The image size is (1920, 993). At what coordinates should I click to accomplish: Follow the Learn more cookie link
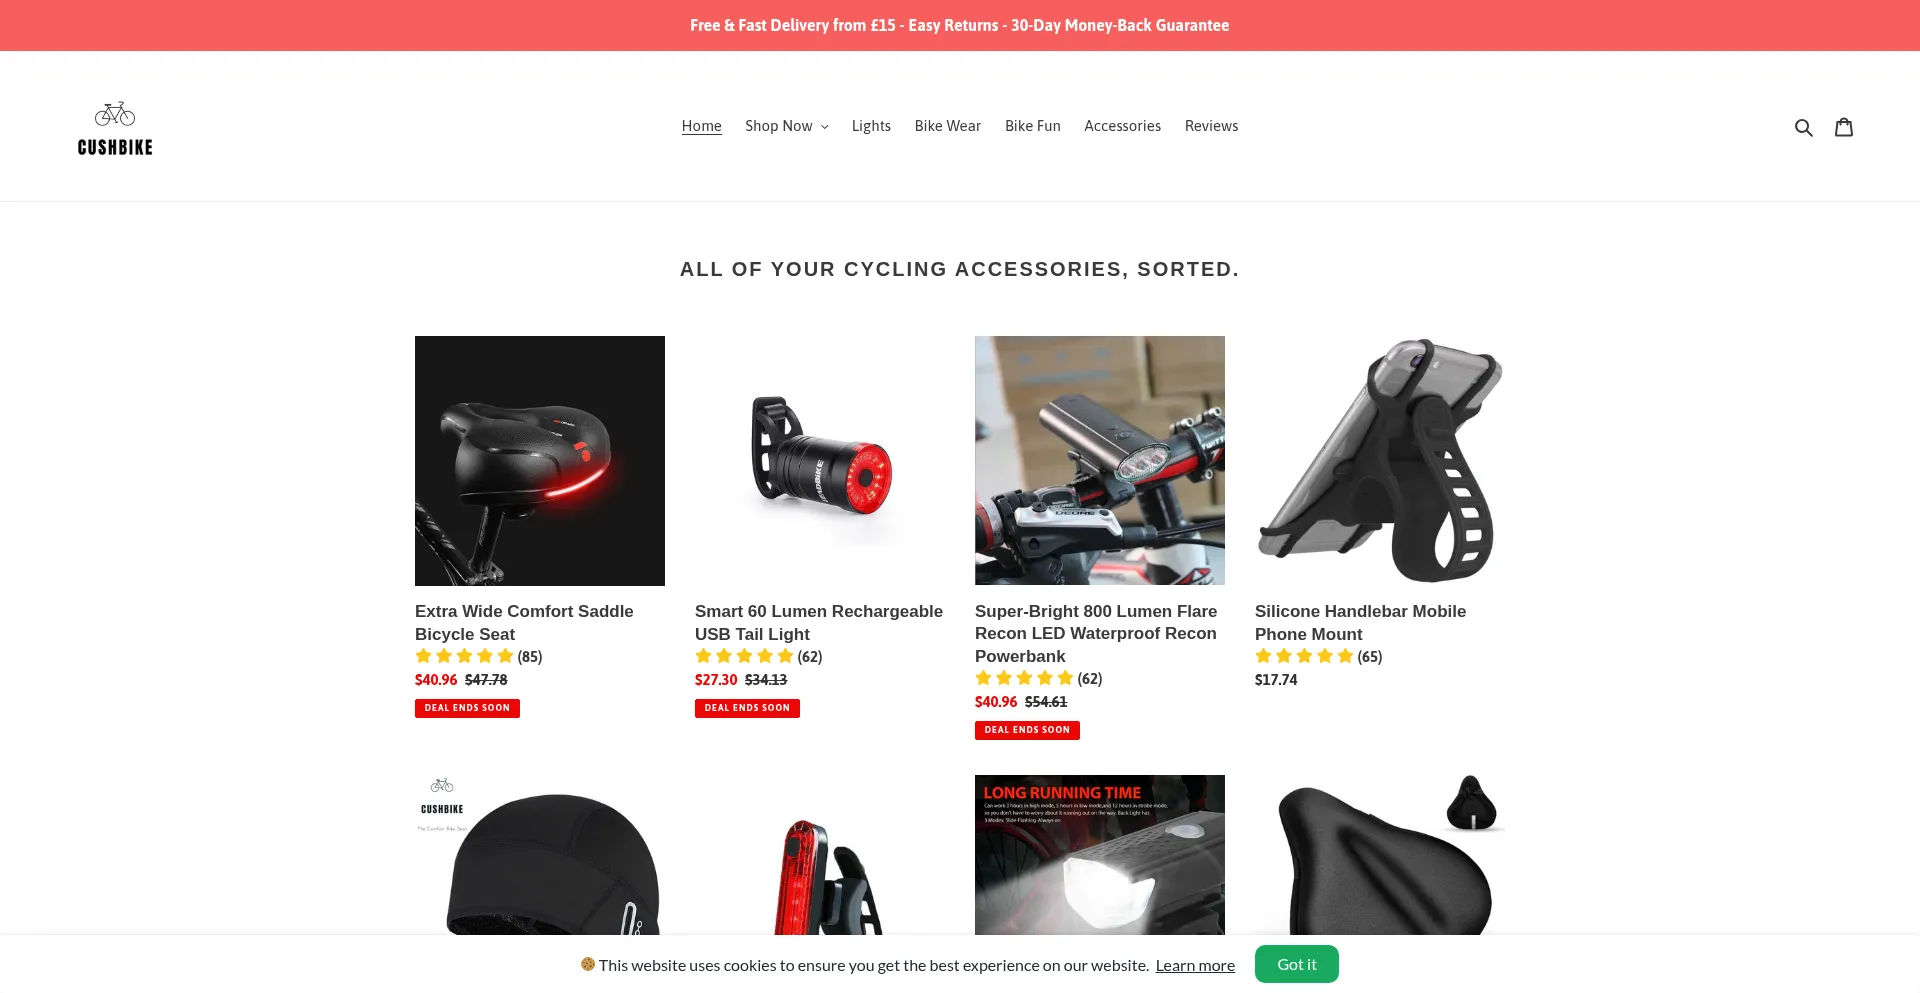tap(1195, 965)
